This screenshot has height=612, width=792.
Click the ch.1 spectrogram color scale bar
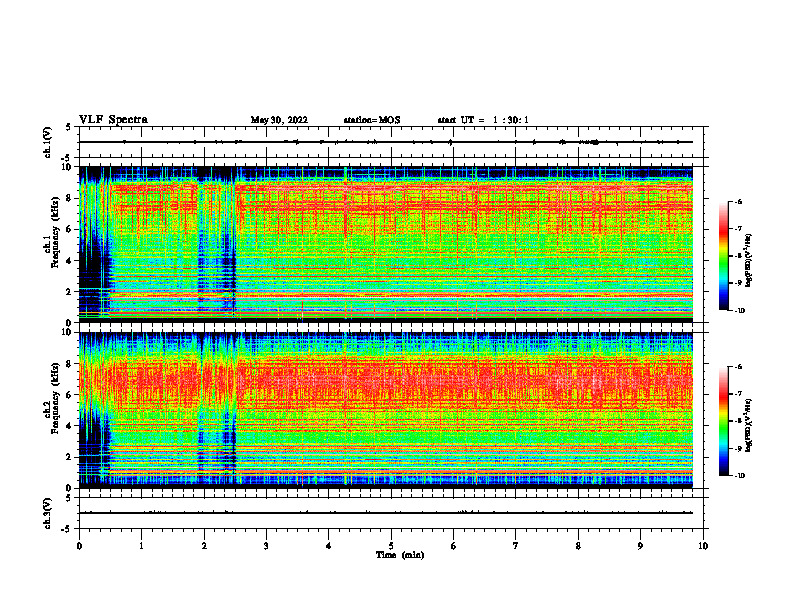[x=723, y=256]
